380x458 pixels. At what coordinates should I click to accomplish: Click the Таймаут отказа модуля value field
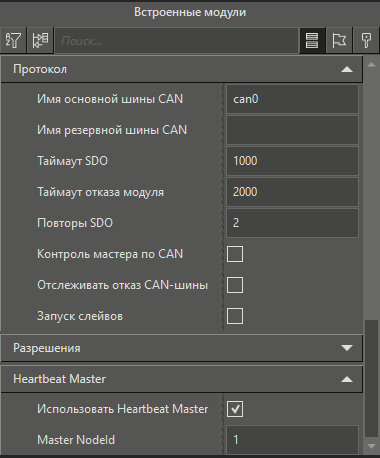(x=292, y=192)
